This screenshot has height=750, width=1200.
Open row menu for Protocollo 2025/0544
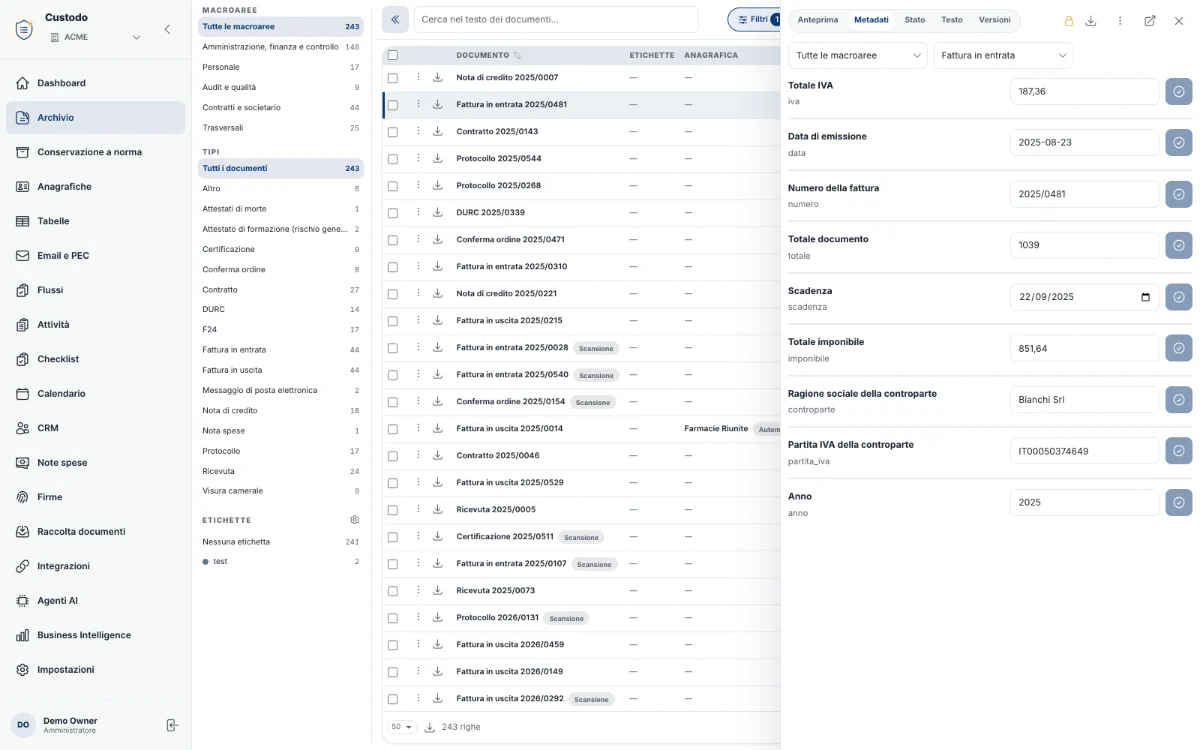coord(418,158)
